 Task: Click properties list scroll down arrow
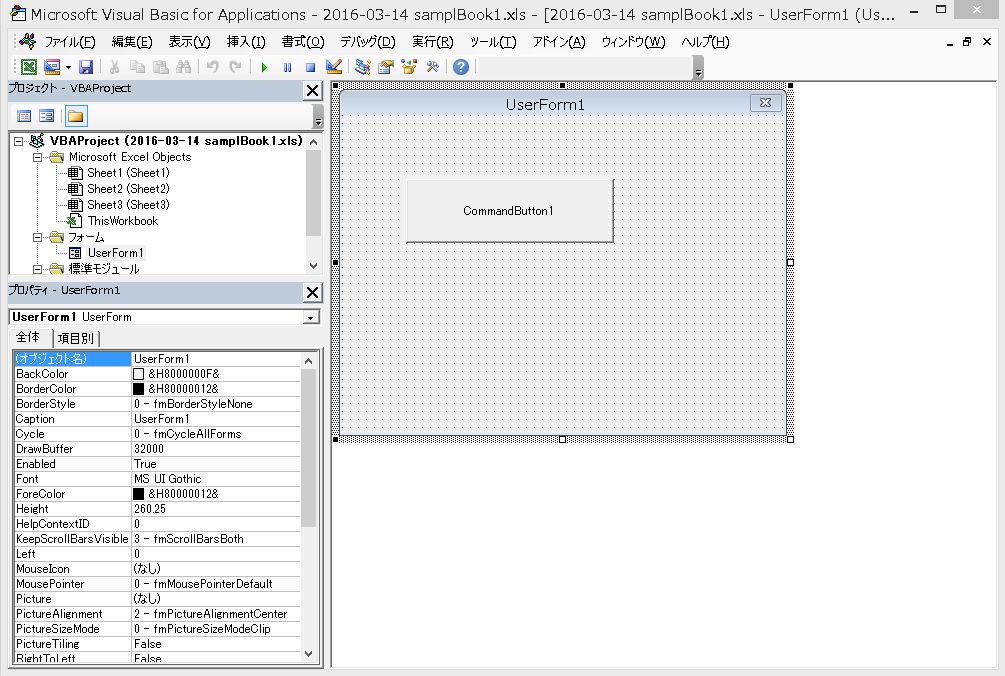click(308, 654)
